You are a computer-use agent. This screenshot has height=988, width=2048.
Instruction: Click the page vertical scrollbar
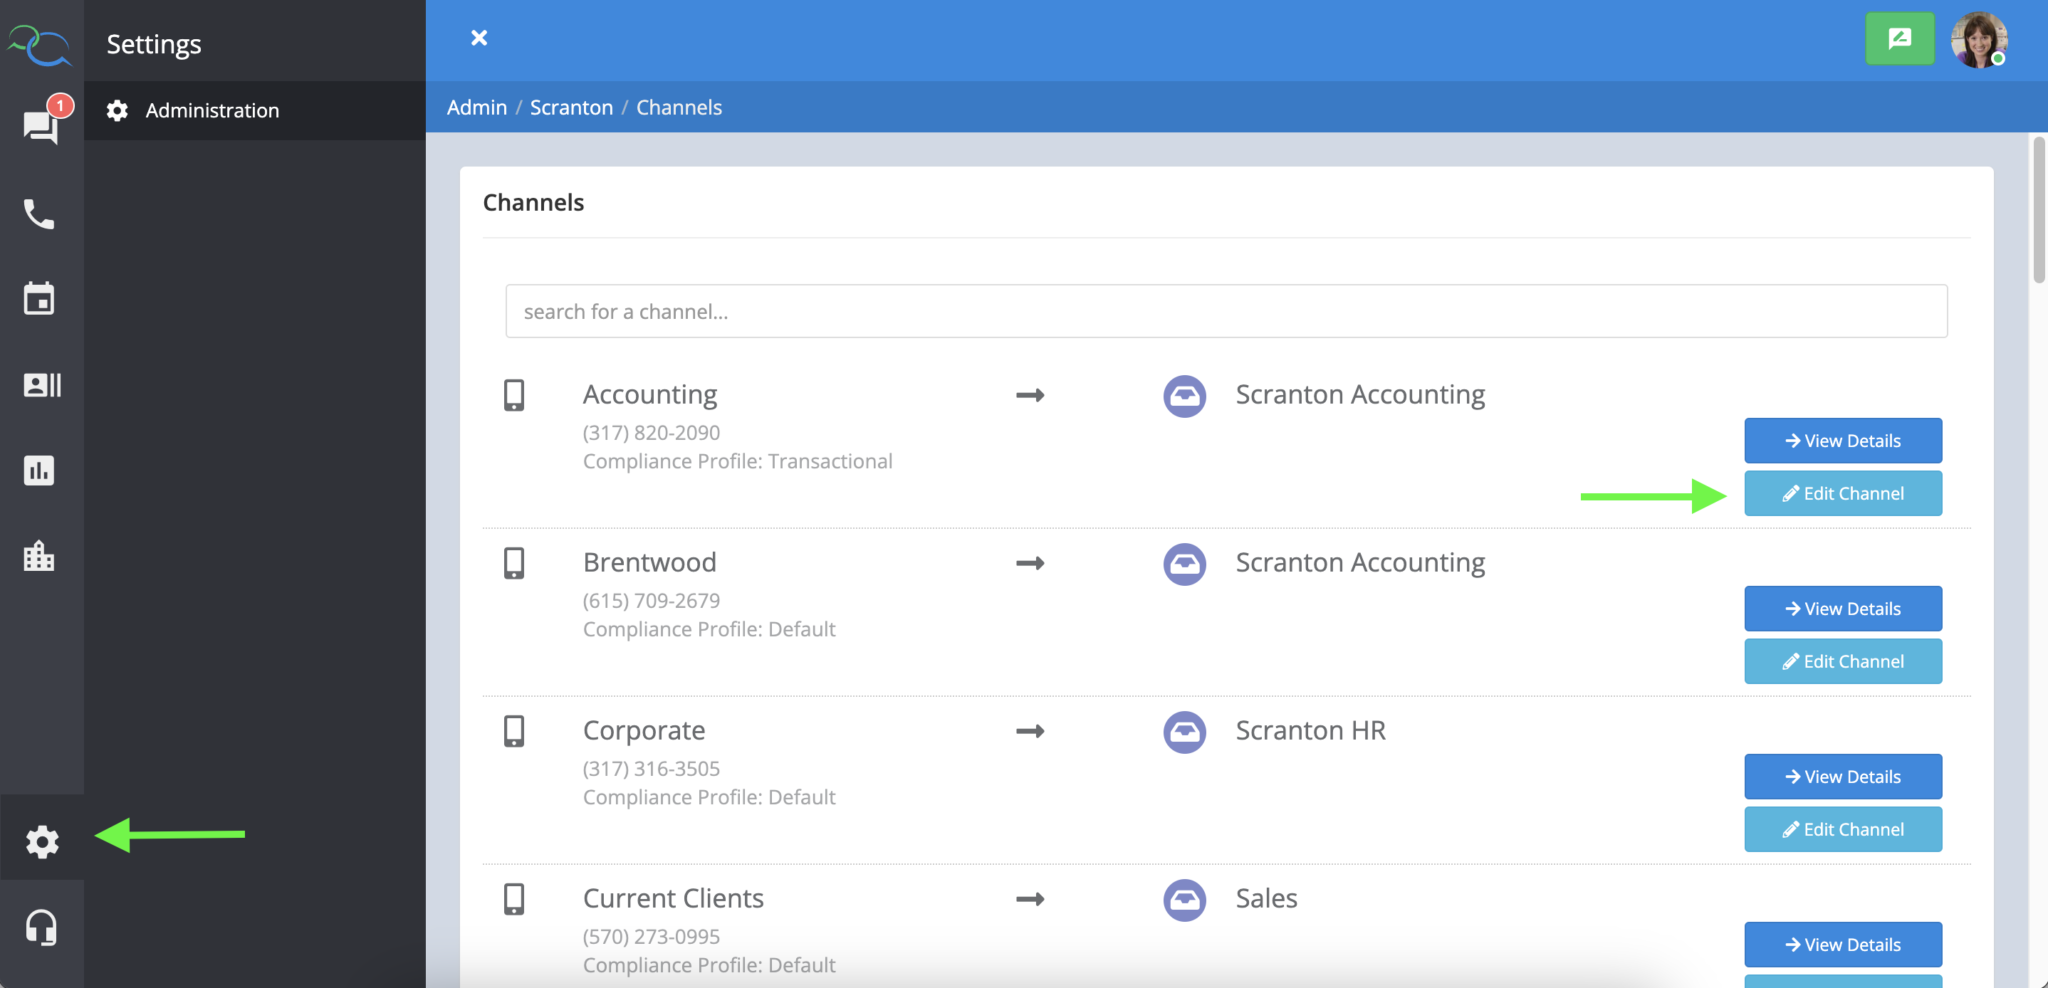click(x=2038, y=212)
